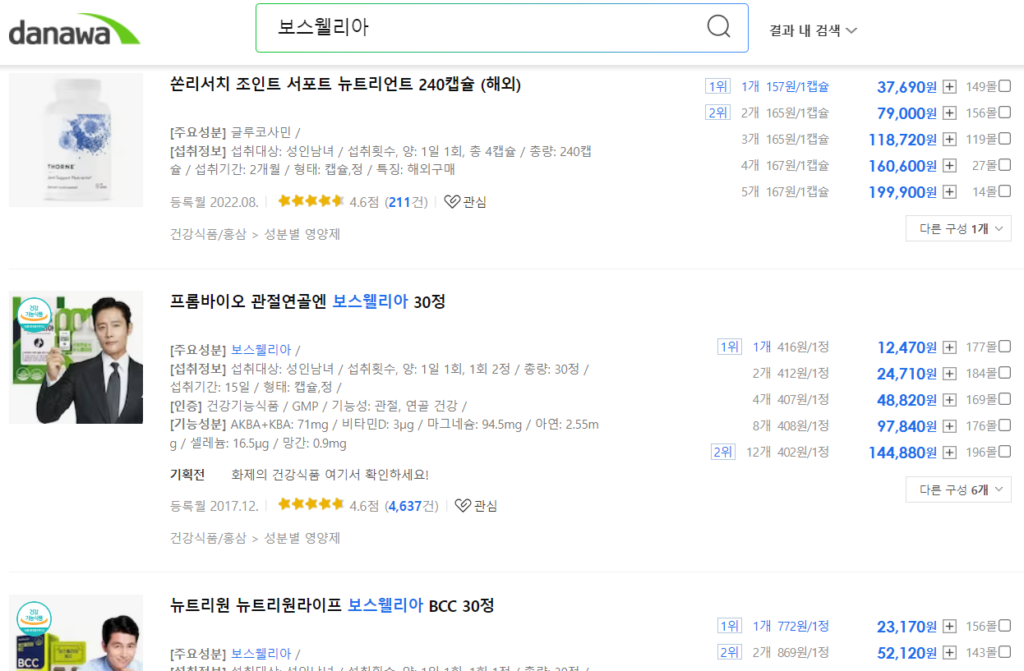Open the 4,637건 reviews link
Viewport: 1024px width, 671px height.
tap(411, 506)
